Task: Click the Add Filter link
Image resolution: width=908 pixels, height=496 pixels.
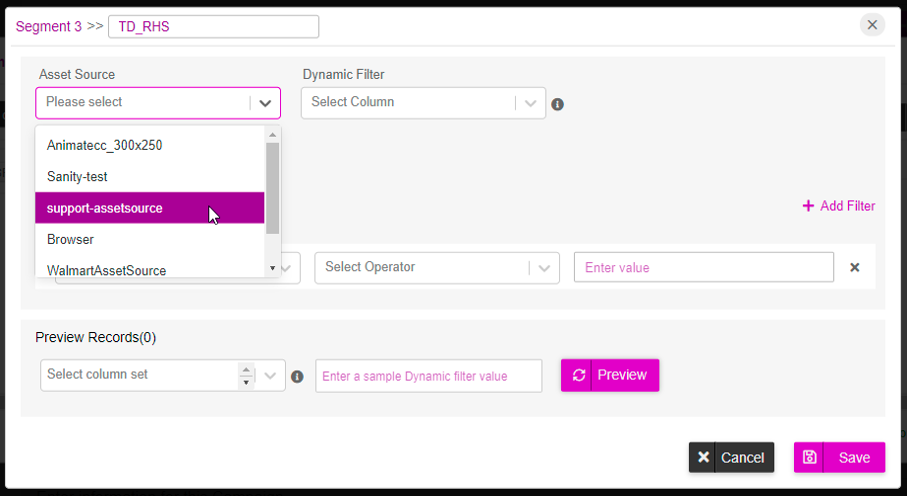Action: click(x=839, y=206)
